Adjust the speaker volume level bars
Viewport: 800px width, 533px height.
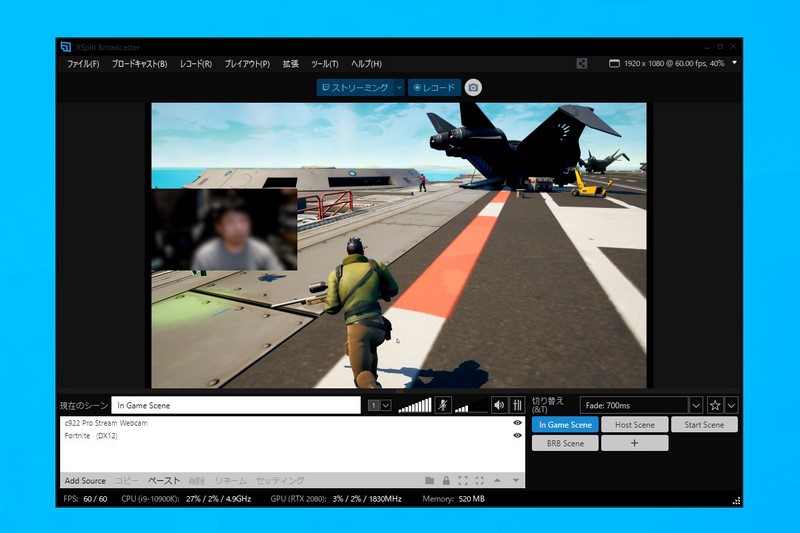click(470, 405)
